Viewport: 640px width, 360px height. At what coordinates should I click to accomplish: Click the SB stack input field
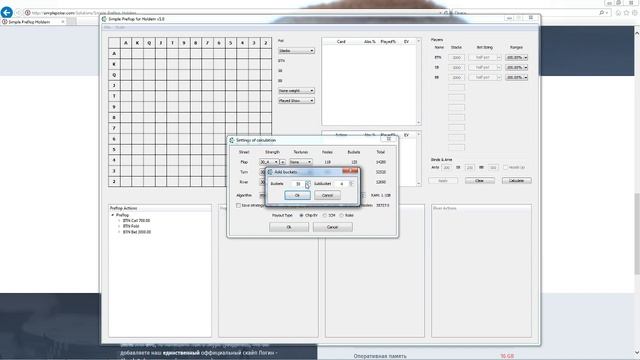tap(457, 67)
